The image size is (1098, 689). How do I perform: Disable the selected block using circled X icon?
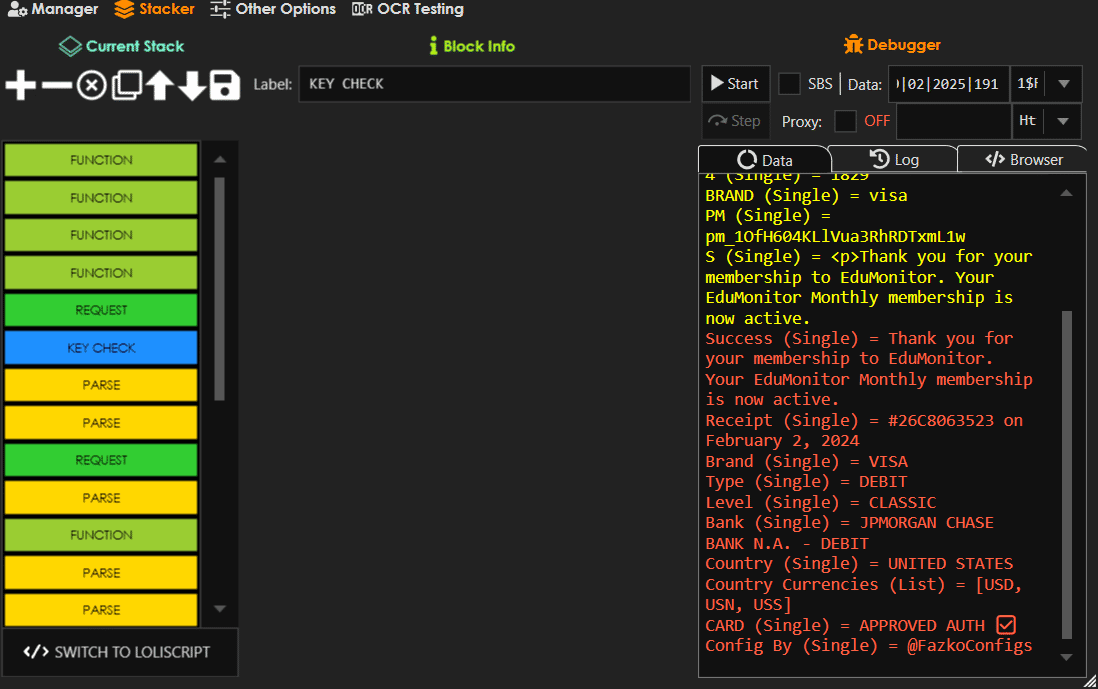tap(91, 86)
